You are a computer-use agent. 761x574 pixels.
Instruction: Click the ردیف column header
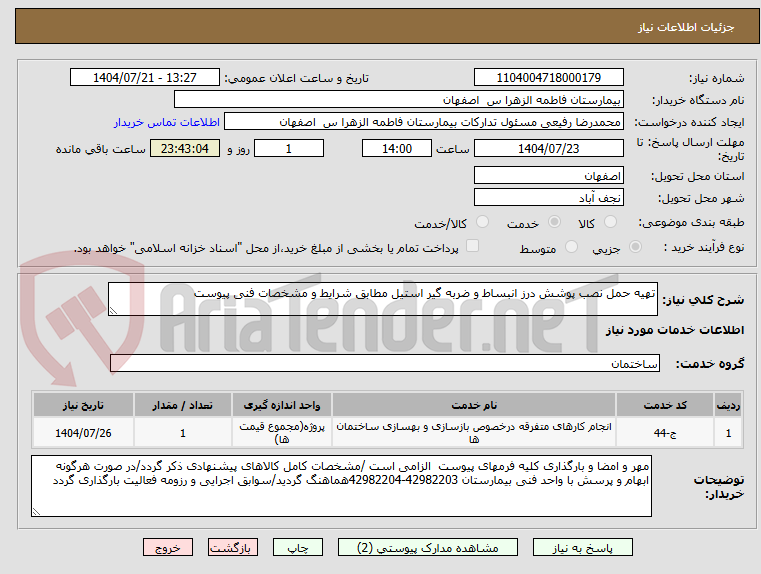pos(728,405)
